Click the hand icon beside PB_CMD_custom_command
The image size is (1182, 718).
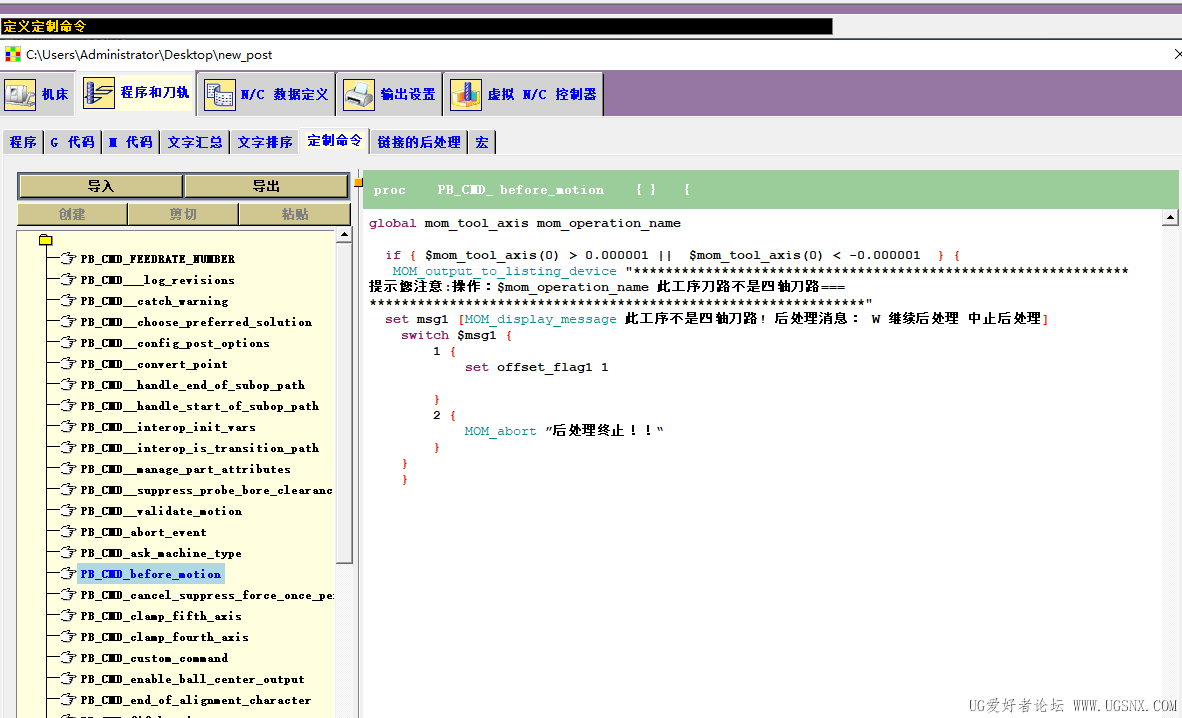point(69,658)
